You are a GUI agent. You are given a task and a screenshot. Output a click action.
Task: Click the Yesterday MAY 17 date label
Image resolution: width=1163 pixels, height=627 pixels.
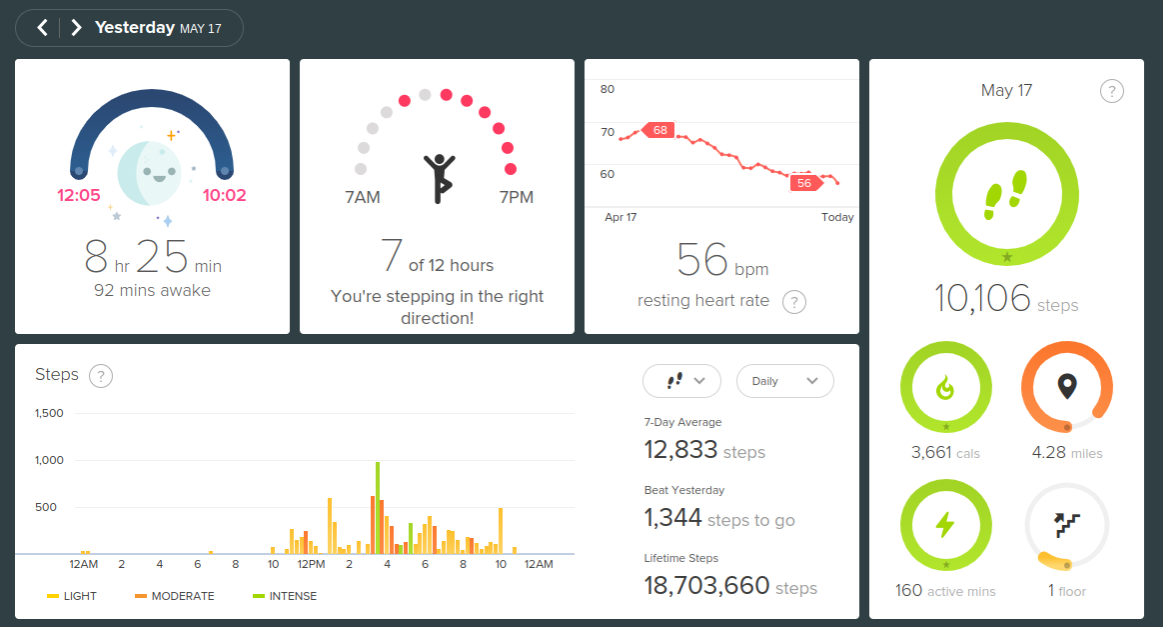tap(158, 27)
